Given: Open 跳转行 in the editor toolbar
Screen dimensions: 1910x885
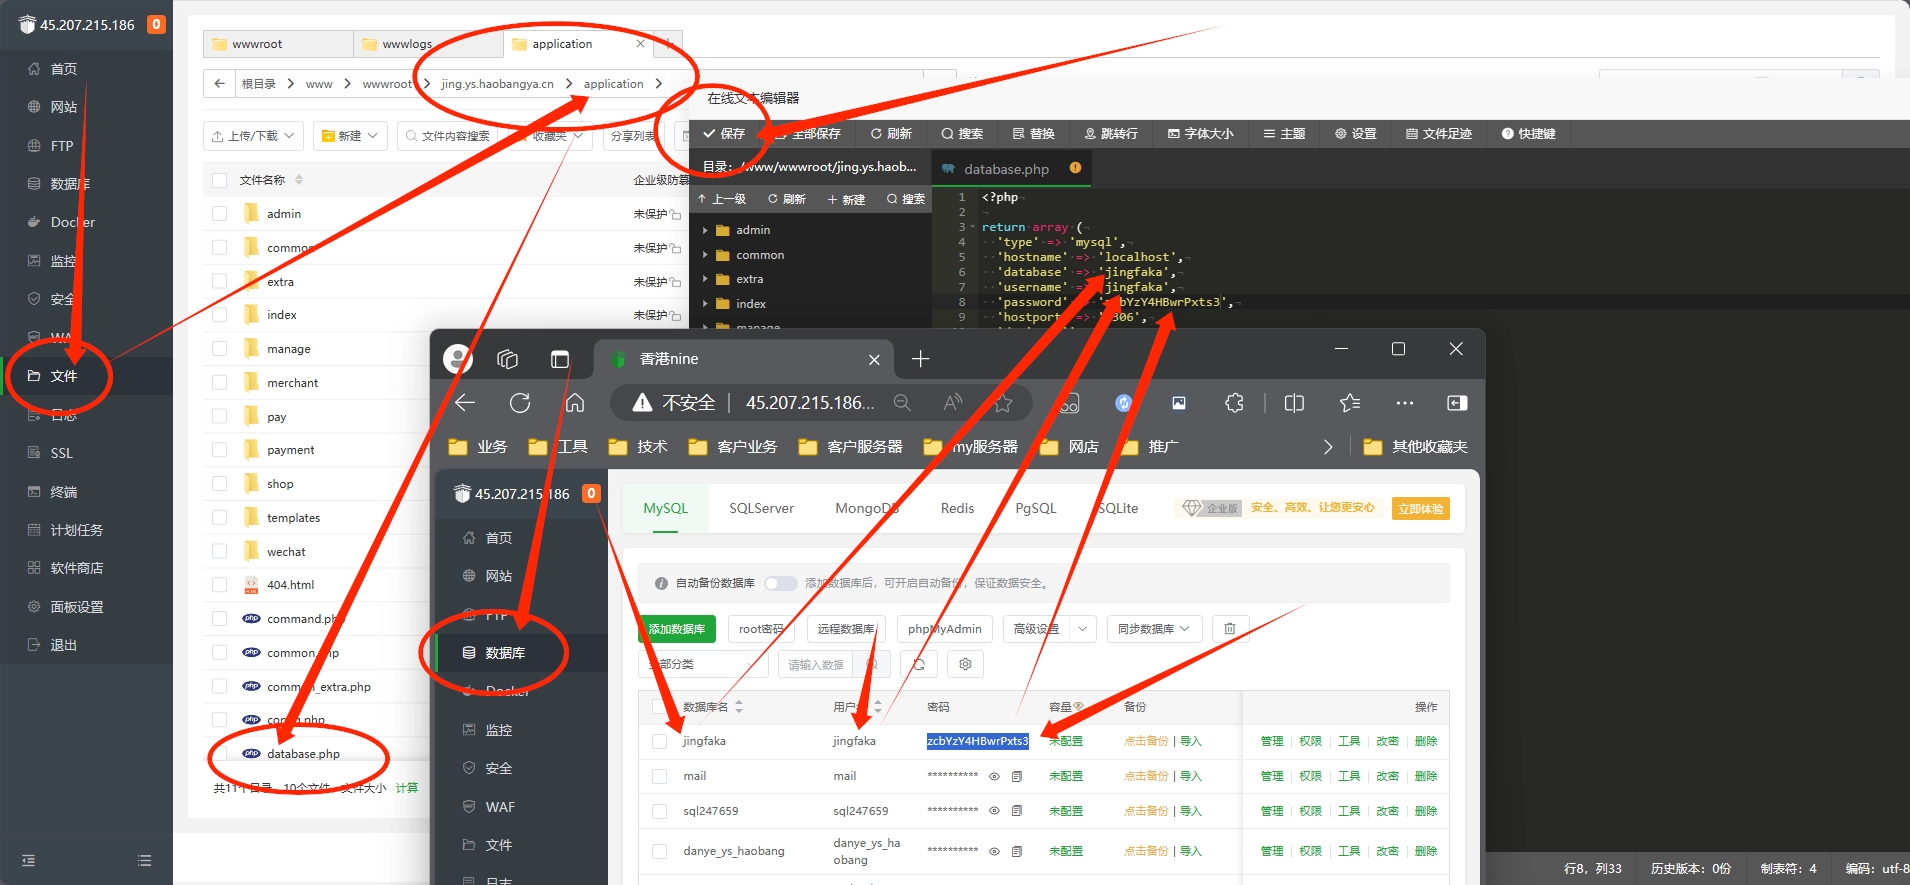Looking at the screenshot, I should pyautogui.click(x=1111, y=134).
